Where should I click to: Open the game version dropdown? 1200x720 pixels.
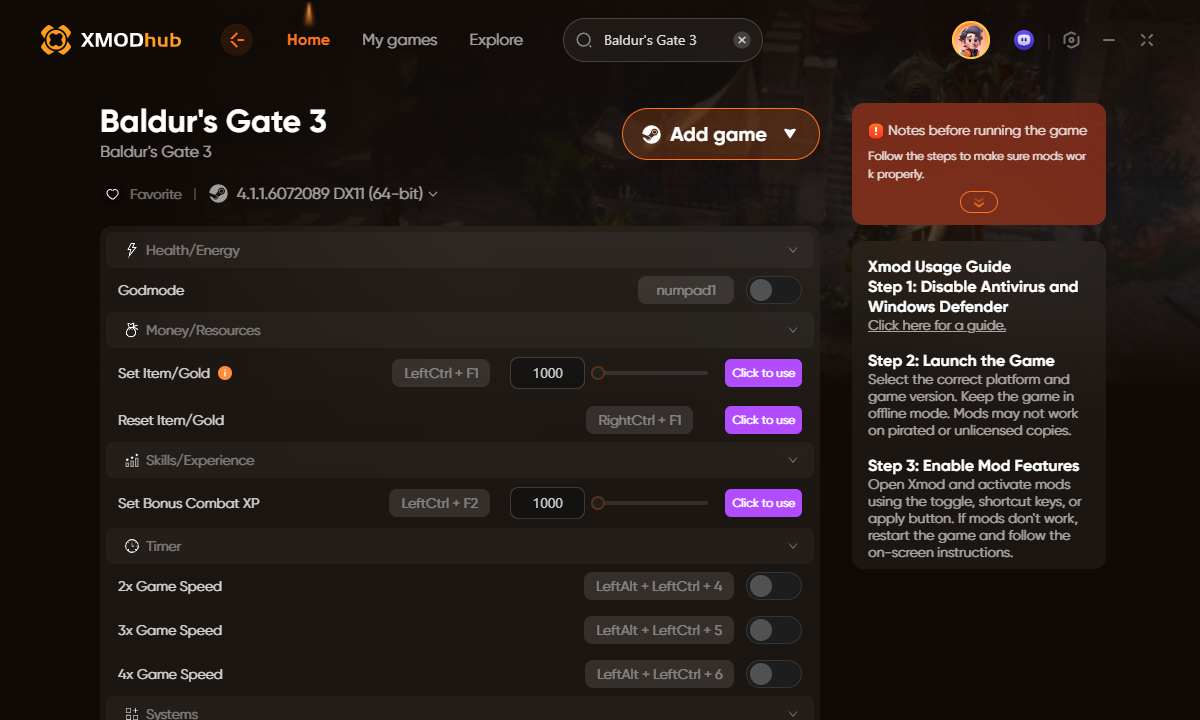click(432, 193)
